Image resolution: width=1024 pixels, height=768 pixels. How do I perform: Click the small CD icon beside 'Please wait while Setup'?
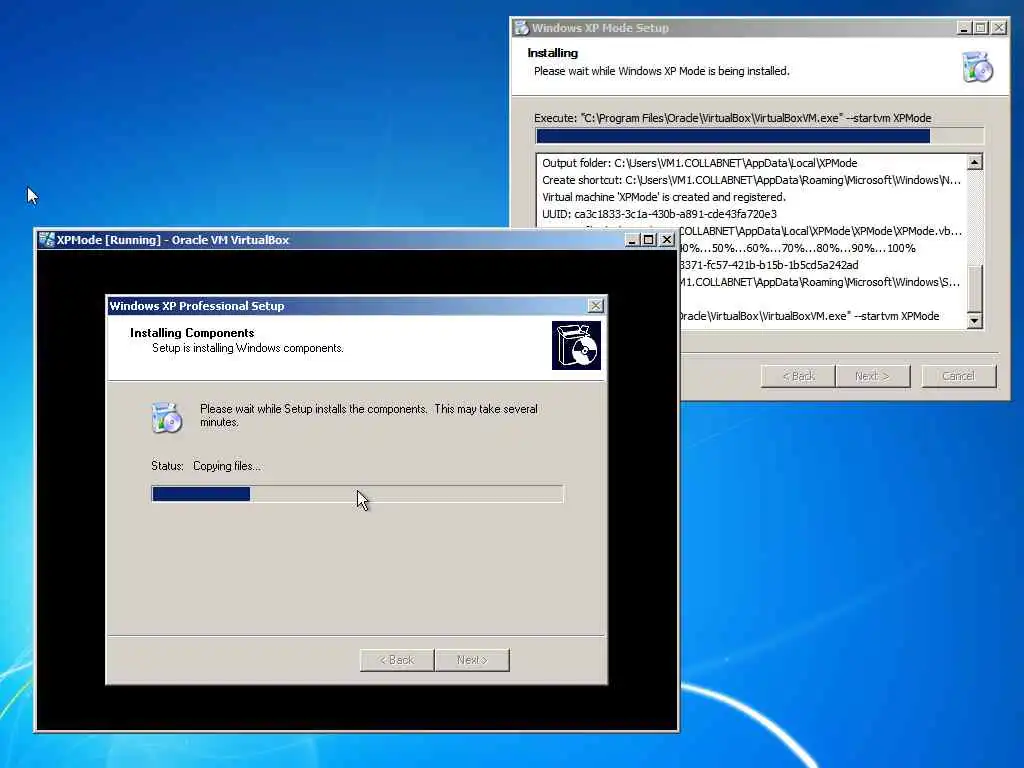coord(167,418)
